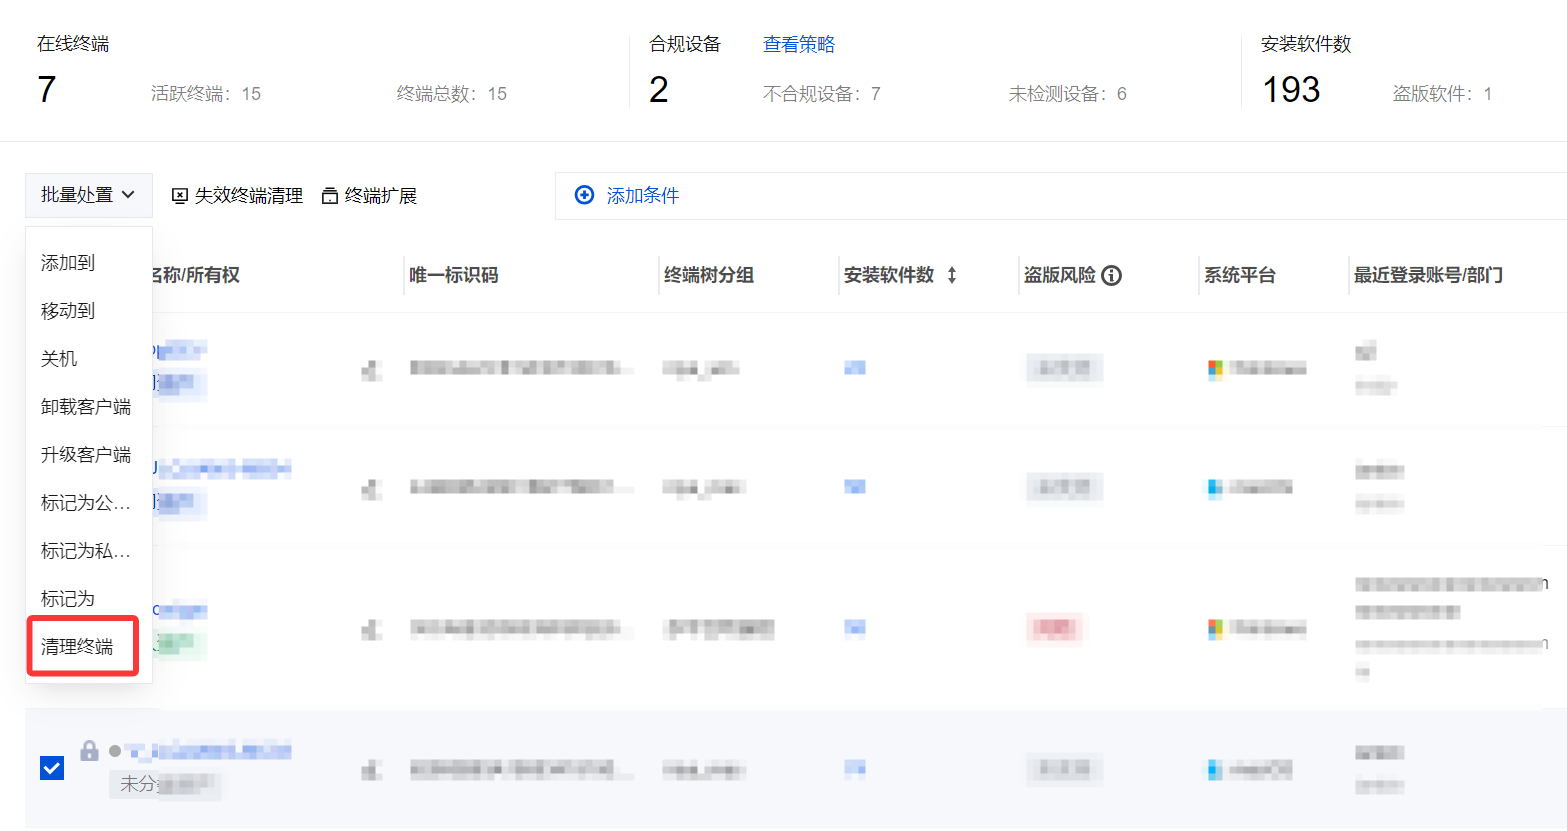Click the lock icon in the selected row
1567x831 pixels.
tap(90, 750)
